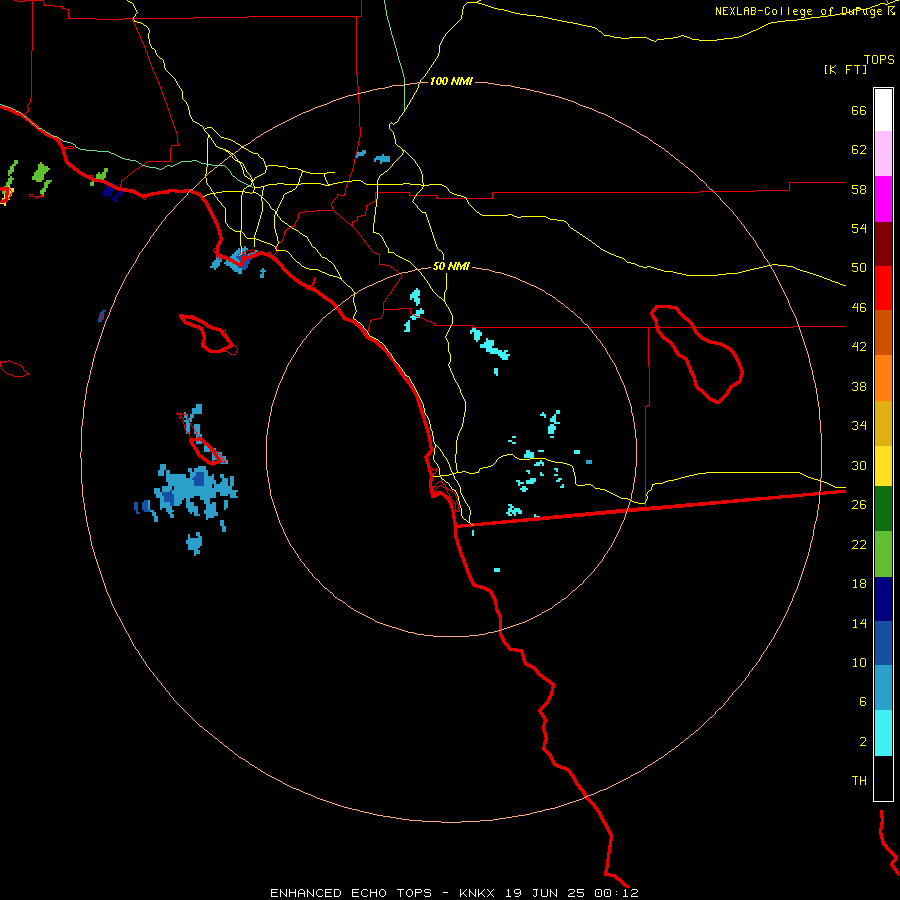Click the 66 scale value

(x=859, y=110)
